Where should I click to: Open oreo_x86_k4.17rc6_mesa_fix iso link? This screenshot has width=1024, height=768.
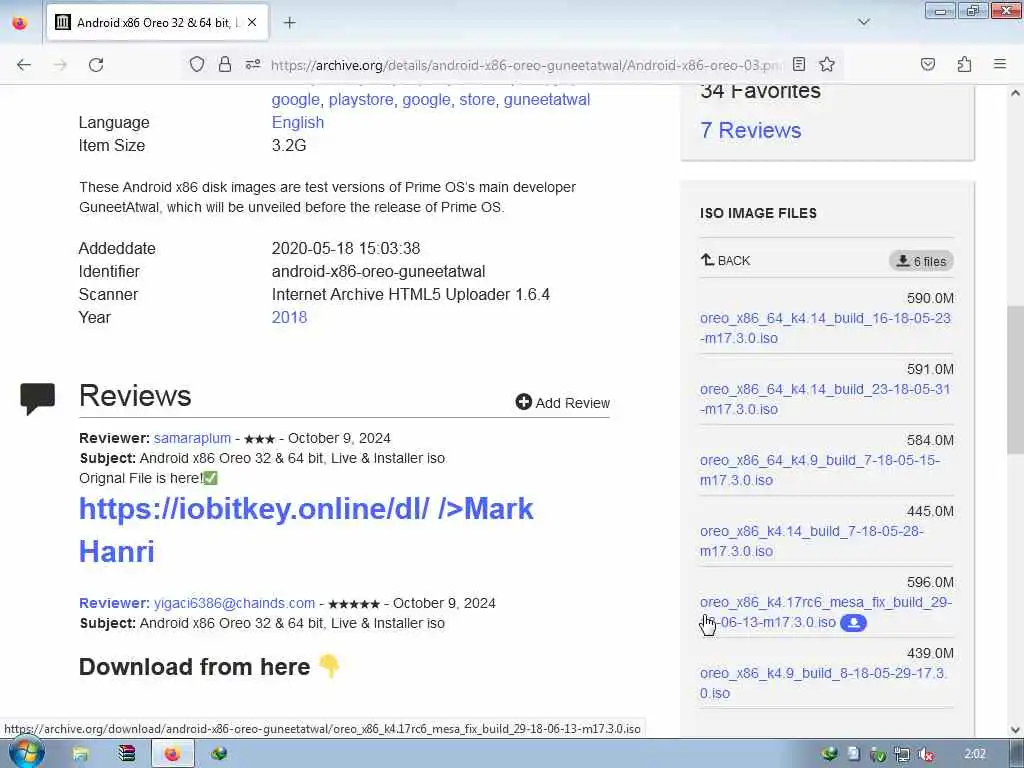pyautogui.click(x=825, y=612)
